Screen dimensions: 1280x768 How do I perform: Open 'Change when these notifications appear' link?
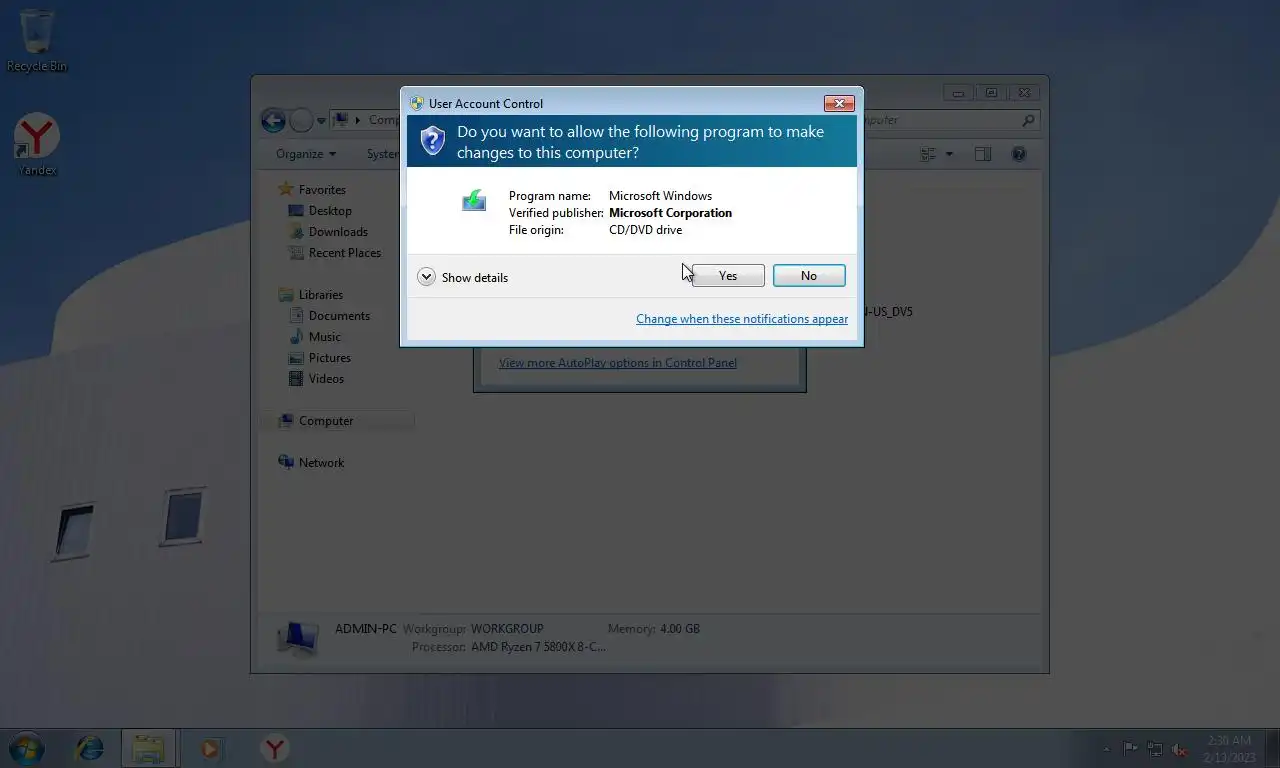point(742,319)
